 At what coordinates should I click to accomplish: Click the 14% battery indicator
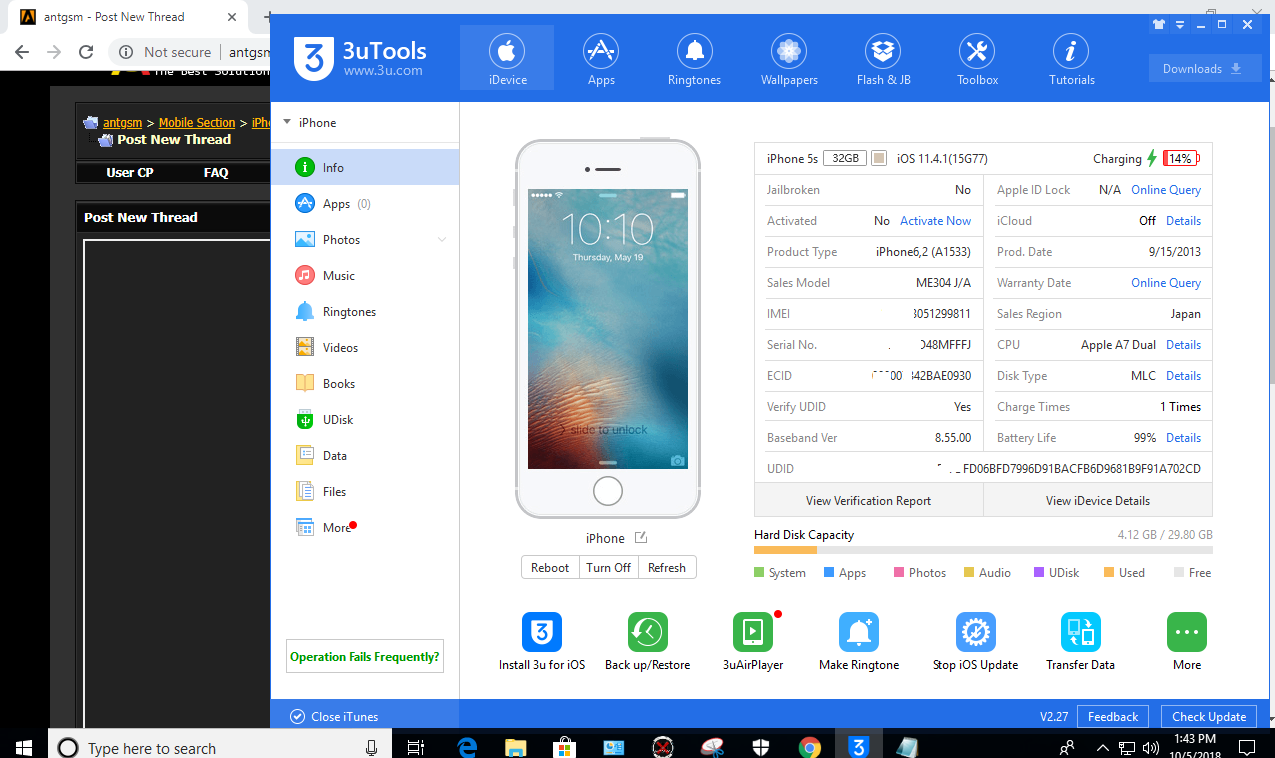(x=1181, y=158)
